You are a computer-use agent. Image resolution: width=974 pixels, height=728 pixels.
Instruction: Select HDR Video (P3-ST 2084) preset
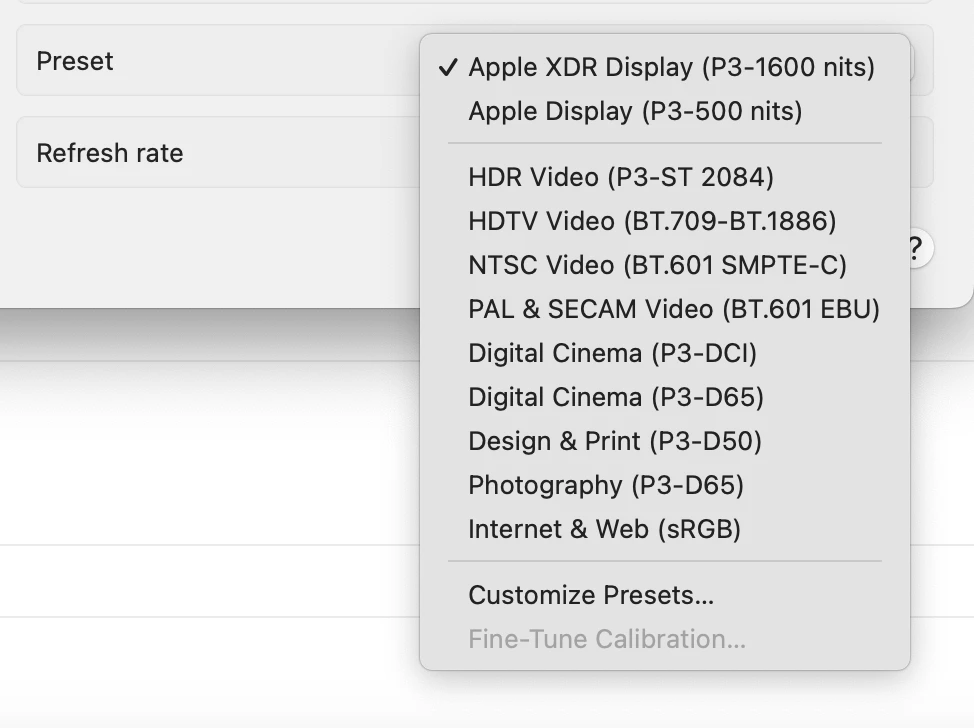coord(620,177)
